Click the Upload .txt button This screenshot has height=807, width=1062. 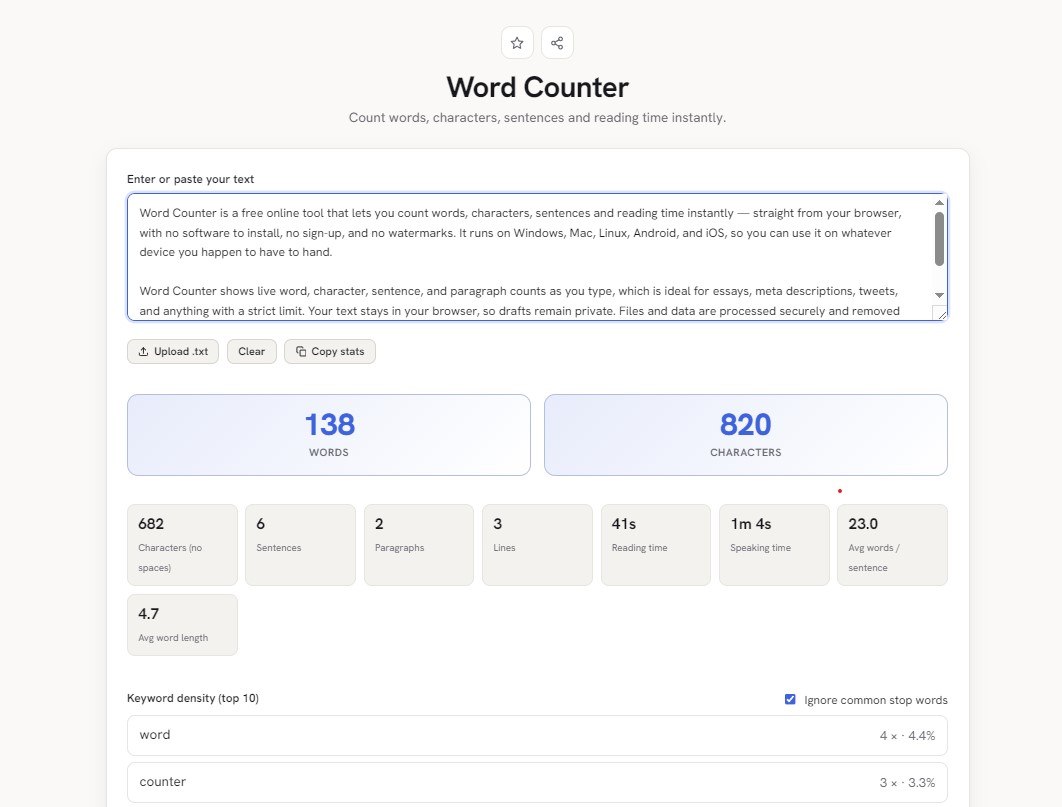(x=173, y=351)
